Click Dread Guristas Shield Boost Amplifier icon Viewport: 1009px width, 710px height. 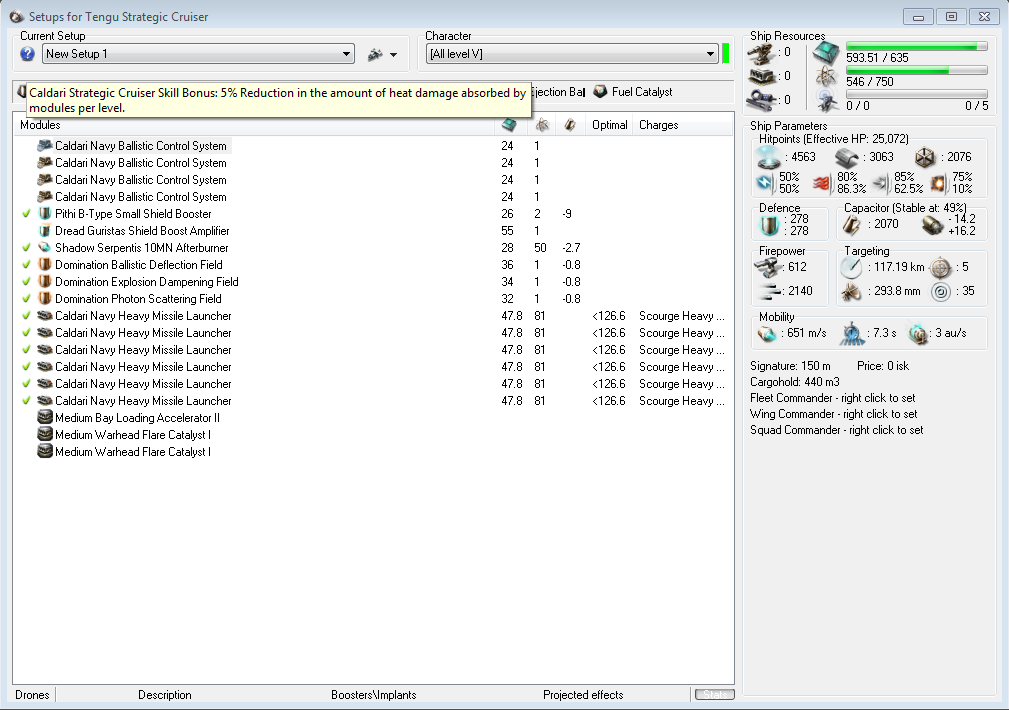pos(44,230)
